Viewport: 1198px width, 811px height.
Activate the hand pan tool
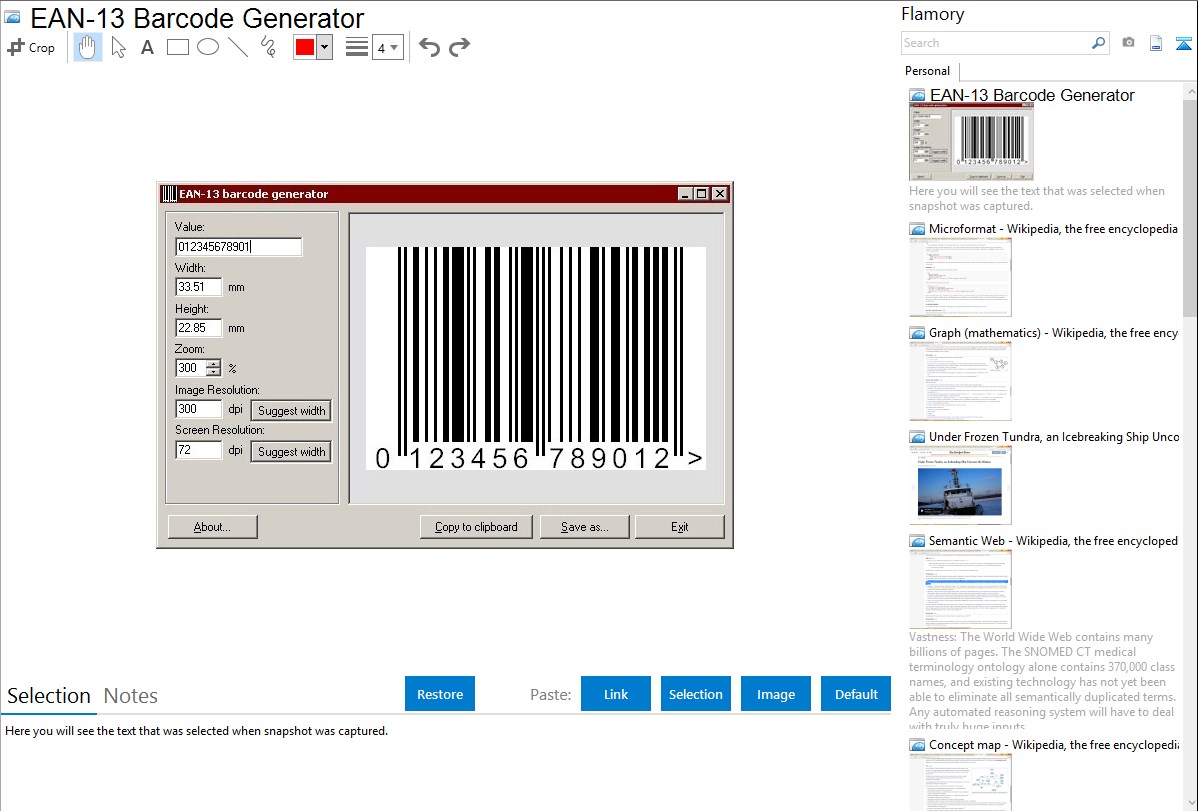coord(88,47)
